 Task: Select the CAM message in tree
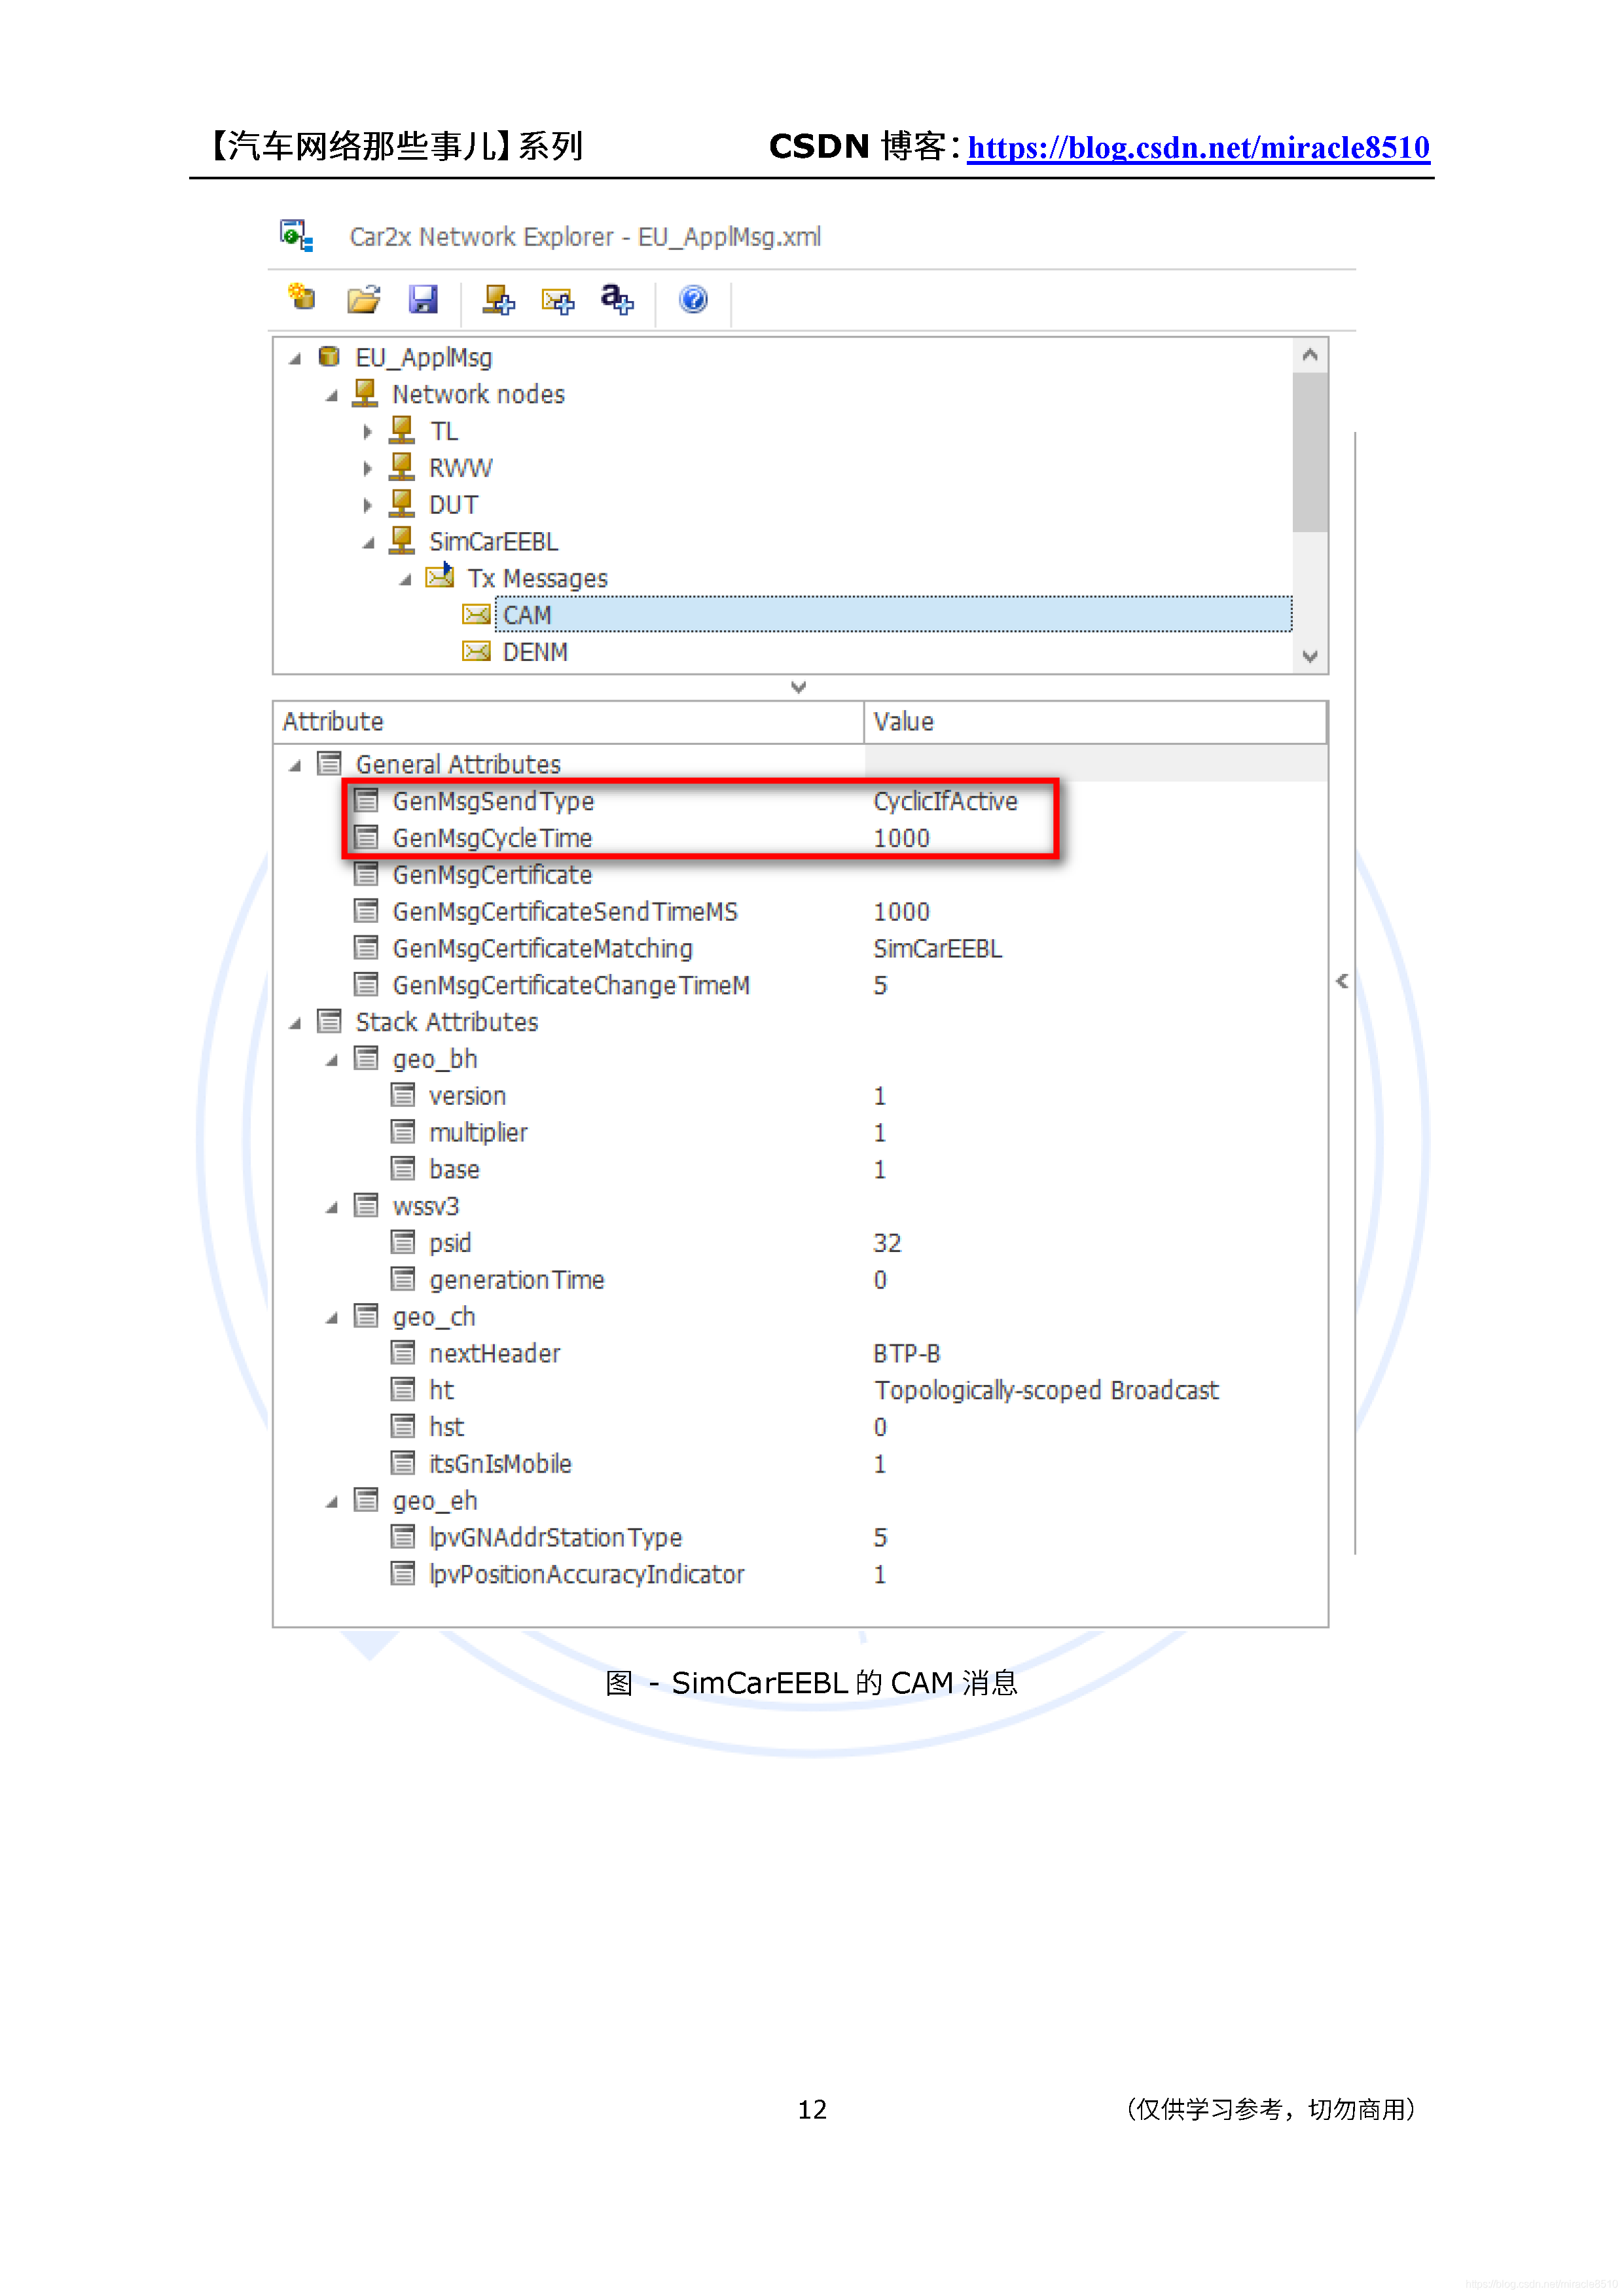click(x=893, y=614)
